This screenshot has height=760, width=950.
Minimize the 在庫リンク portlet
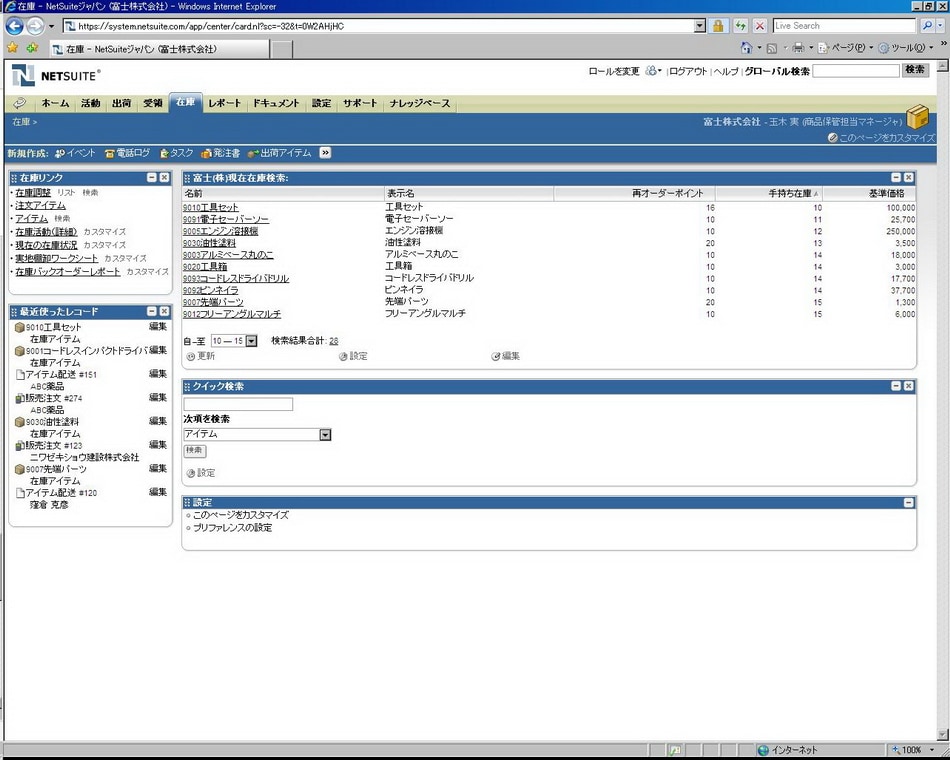tap(151, 178)
